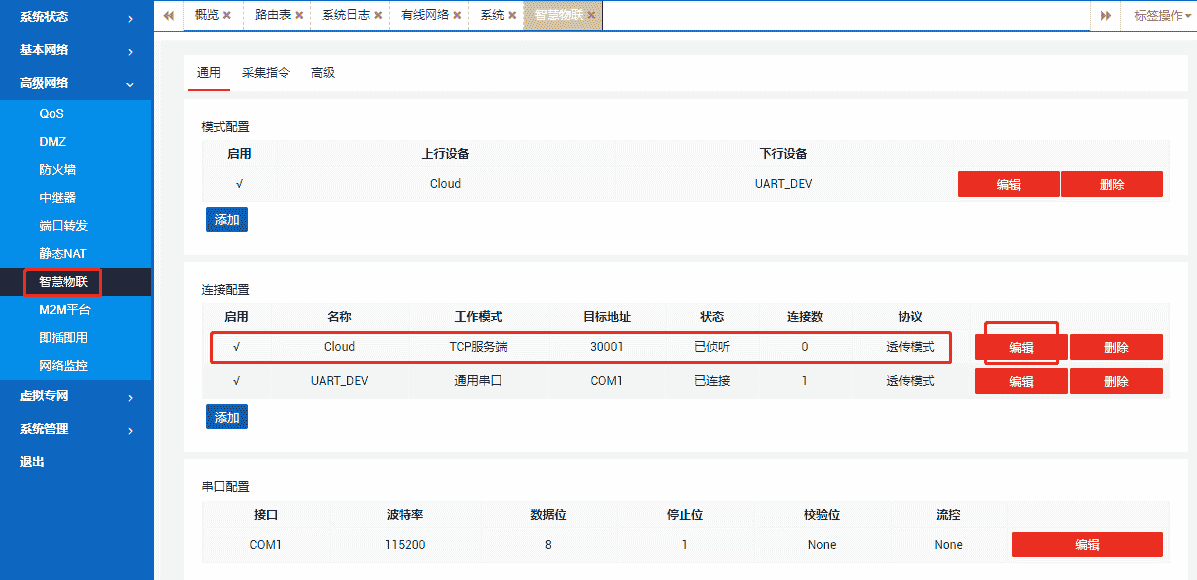Switch to the 高级 tab
The width and height of the screenshot is (1197, 580).
point(322,72)
